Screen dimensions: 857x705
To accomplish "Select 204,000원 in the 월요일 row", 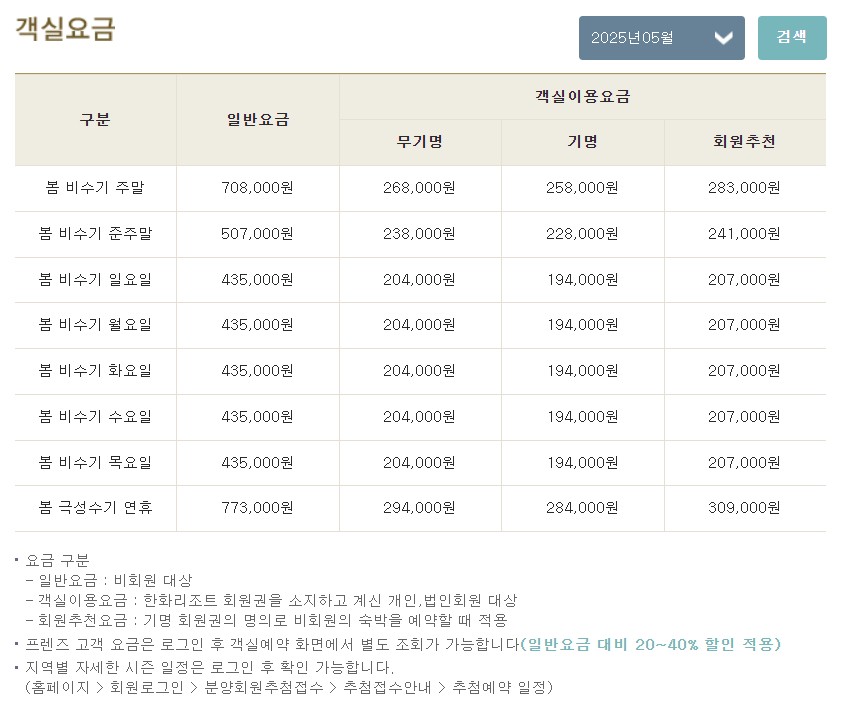I will 419,325.
